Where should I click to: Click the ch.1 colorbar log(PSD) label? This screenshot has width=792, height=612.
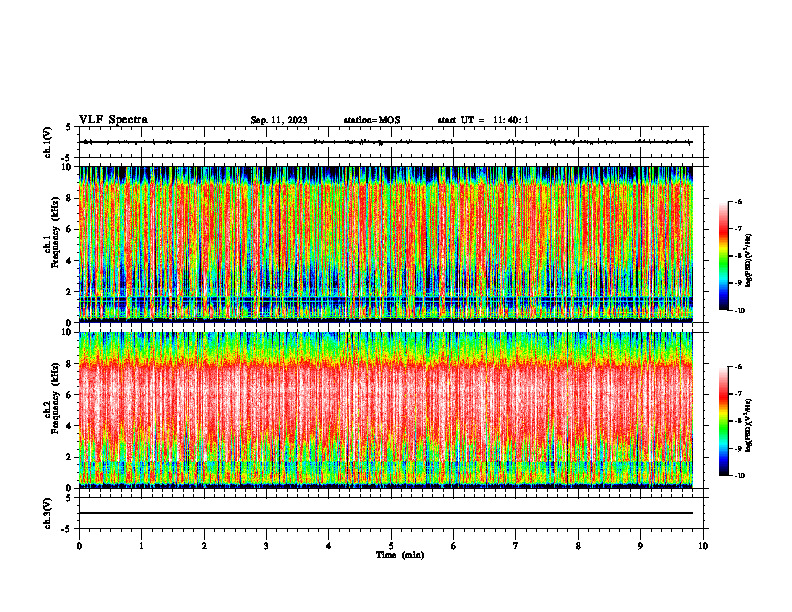pos(749,260)
